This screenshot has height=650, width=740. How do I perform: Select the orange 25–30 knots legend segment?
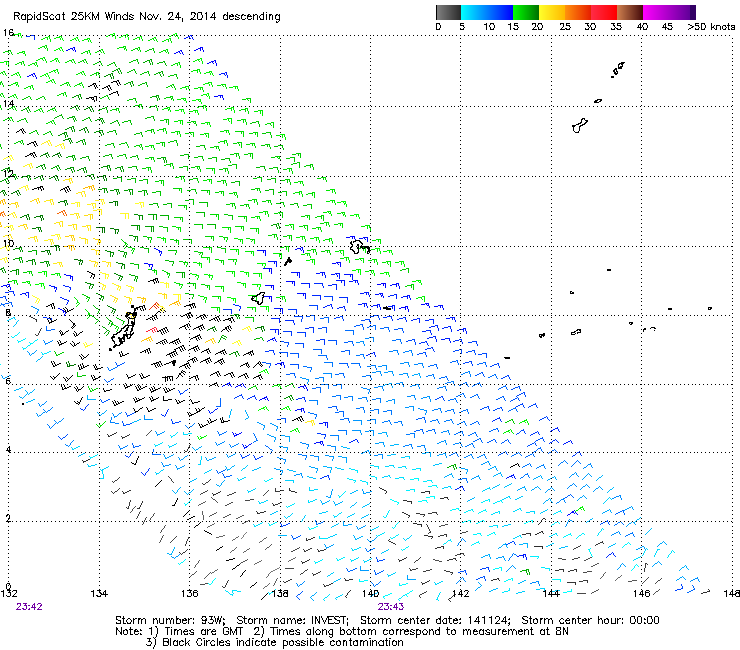point(578,12)
